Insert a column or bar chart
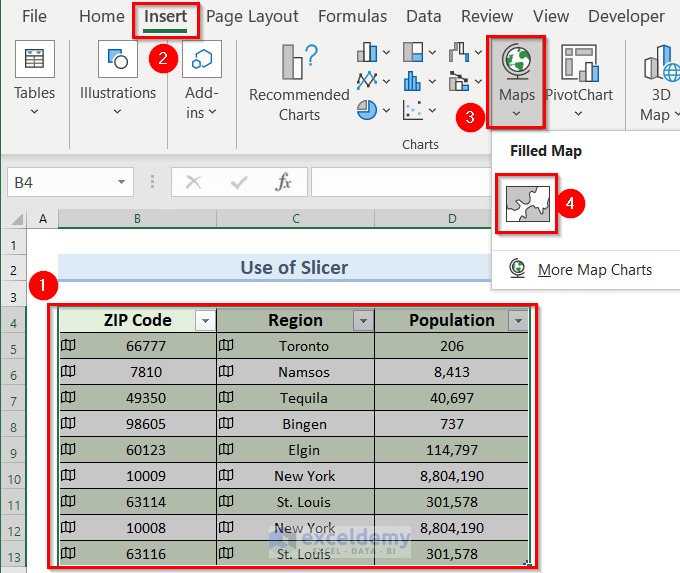Viewport: 680px width, 573px height. pyautogui.click(x=367, y=52)
